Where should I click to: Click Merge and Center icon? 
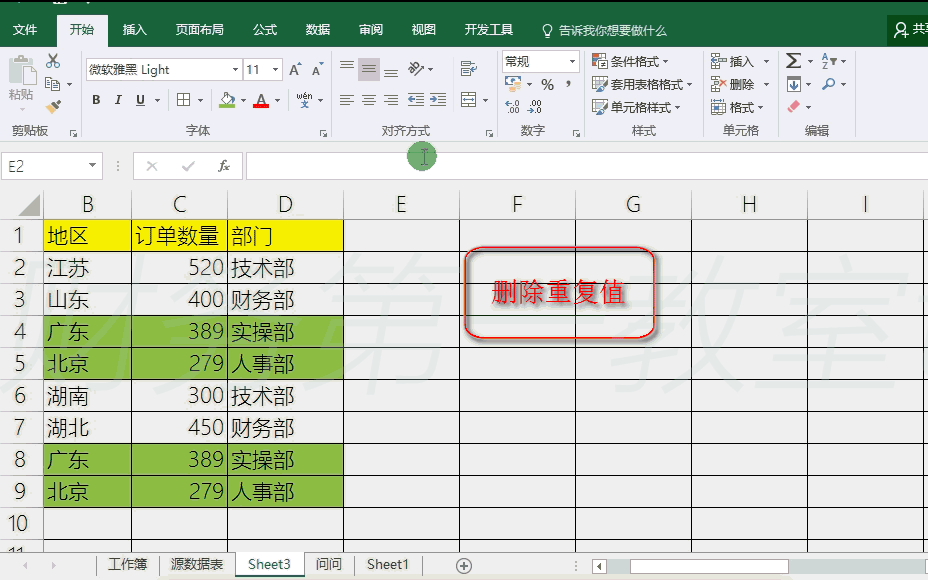pos(469,99)
